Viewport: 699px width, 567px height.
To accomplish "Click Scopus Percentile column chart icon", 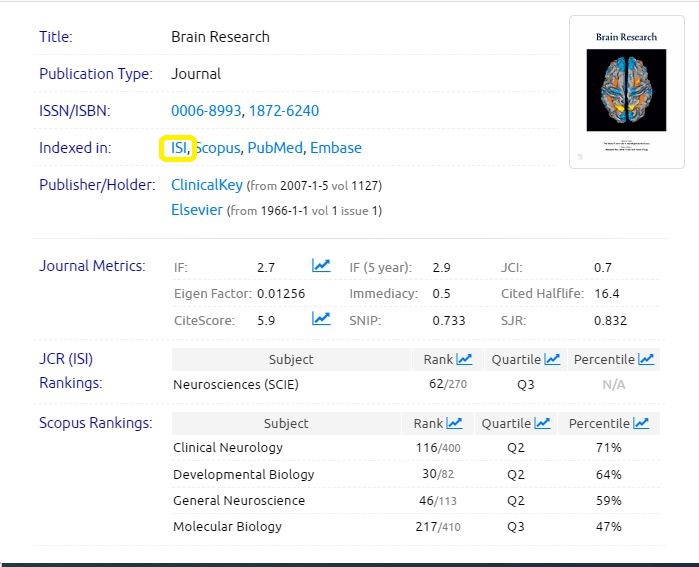I will tap(640, 423).
